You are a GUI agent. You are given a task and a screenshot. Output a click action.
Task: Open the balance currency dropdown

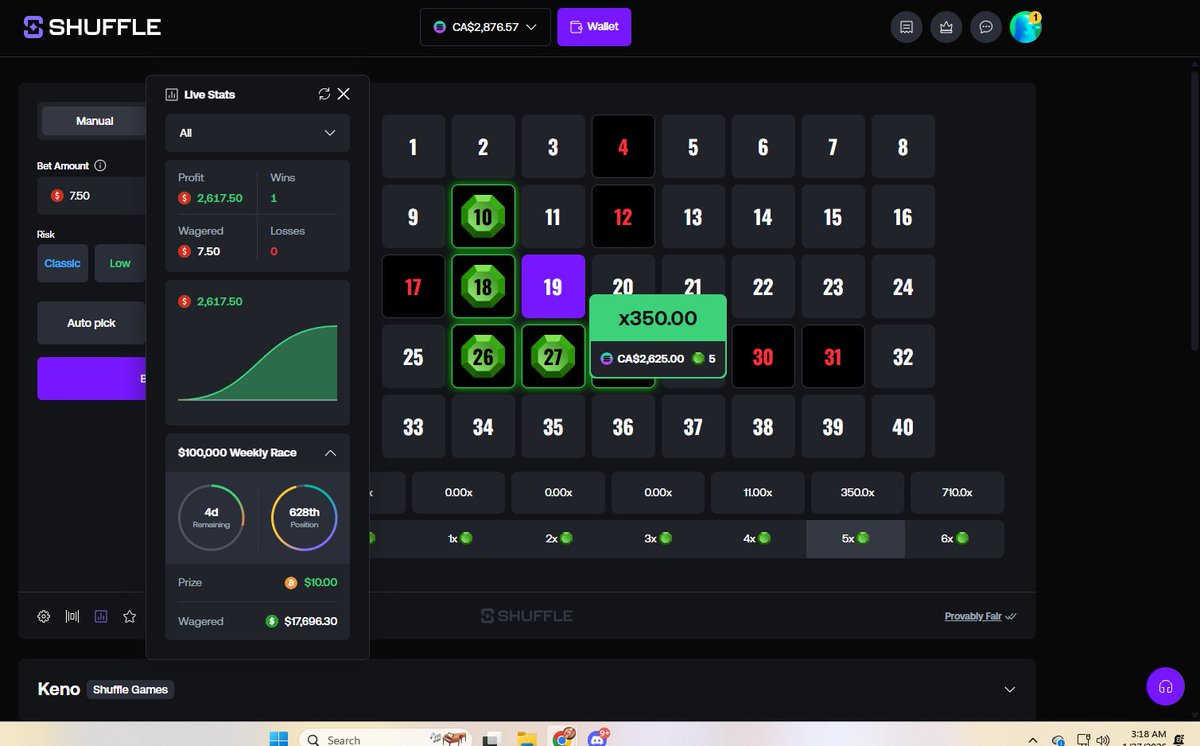point(485,27)
